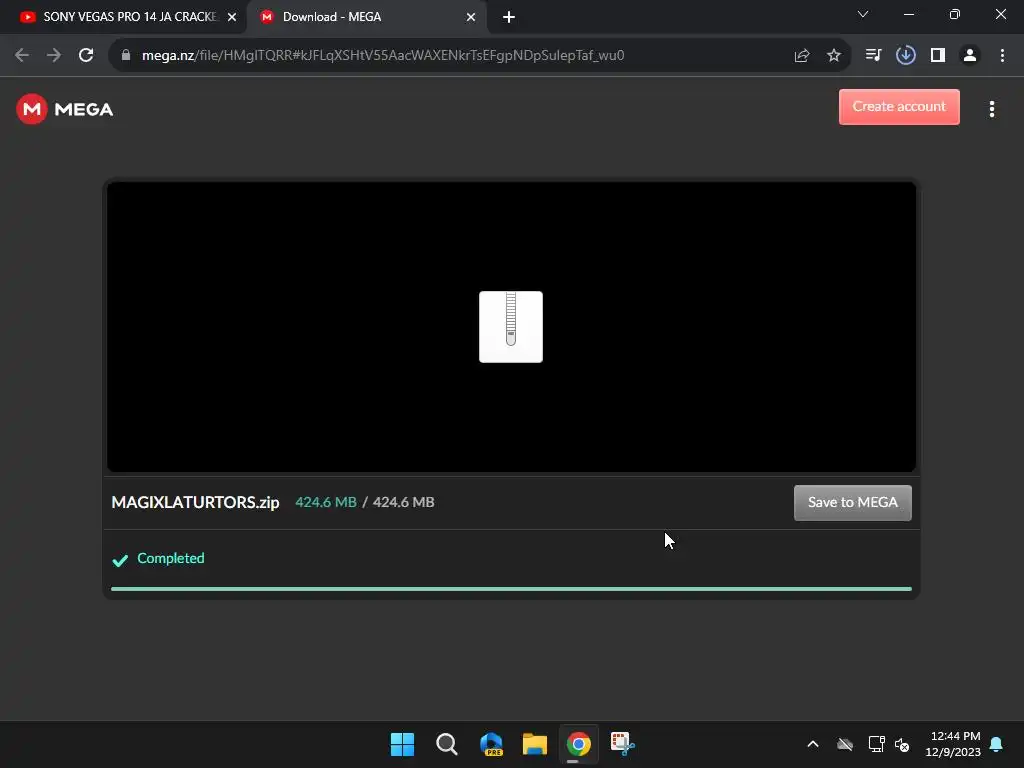Open a new browser tab

point(509,18)
